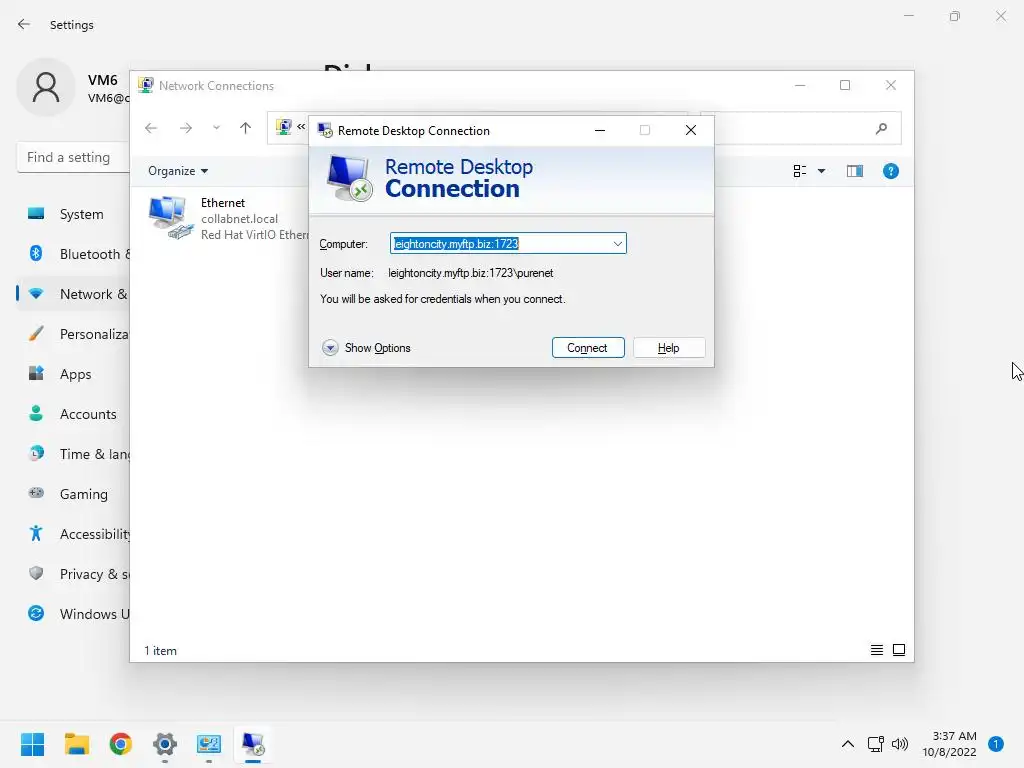The image size is (1024, 768).
Task: Open the Windows Start menu
Action: click(x=32, y=744)
